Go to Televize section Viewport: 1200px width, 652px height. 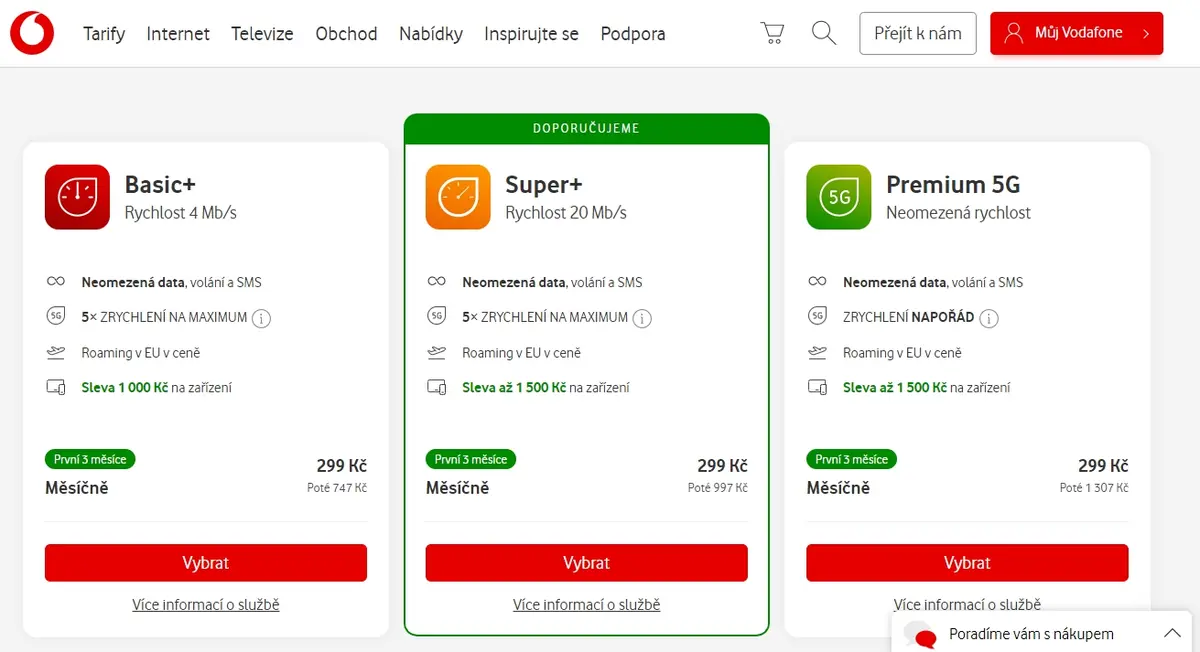262,34
